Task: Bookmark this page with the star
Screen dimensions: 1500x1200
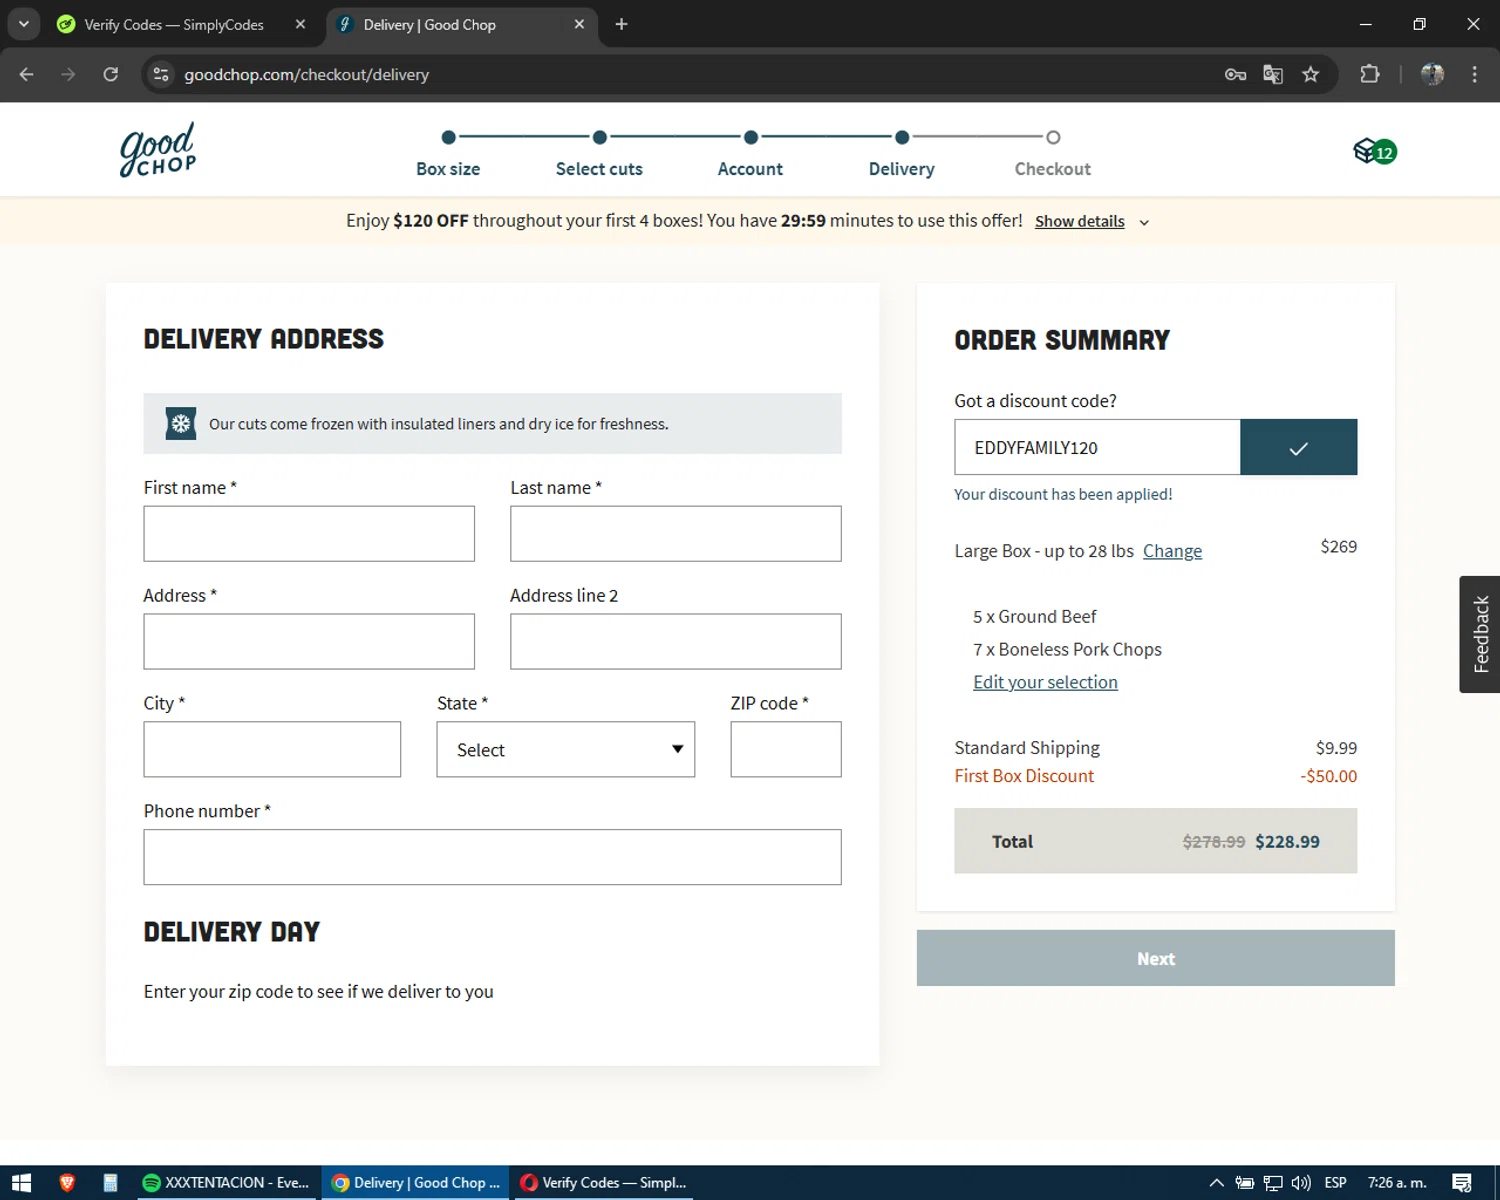Action: pyautogui.click(x=1311, y=74)
